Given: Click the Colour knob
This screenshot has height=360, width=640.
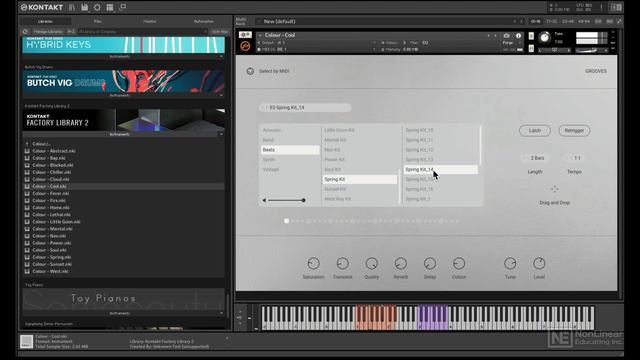Looking at the screenshot, I should (459, 264).
